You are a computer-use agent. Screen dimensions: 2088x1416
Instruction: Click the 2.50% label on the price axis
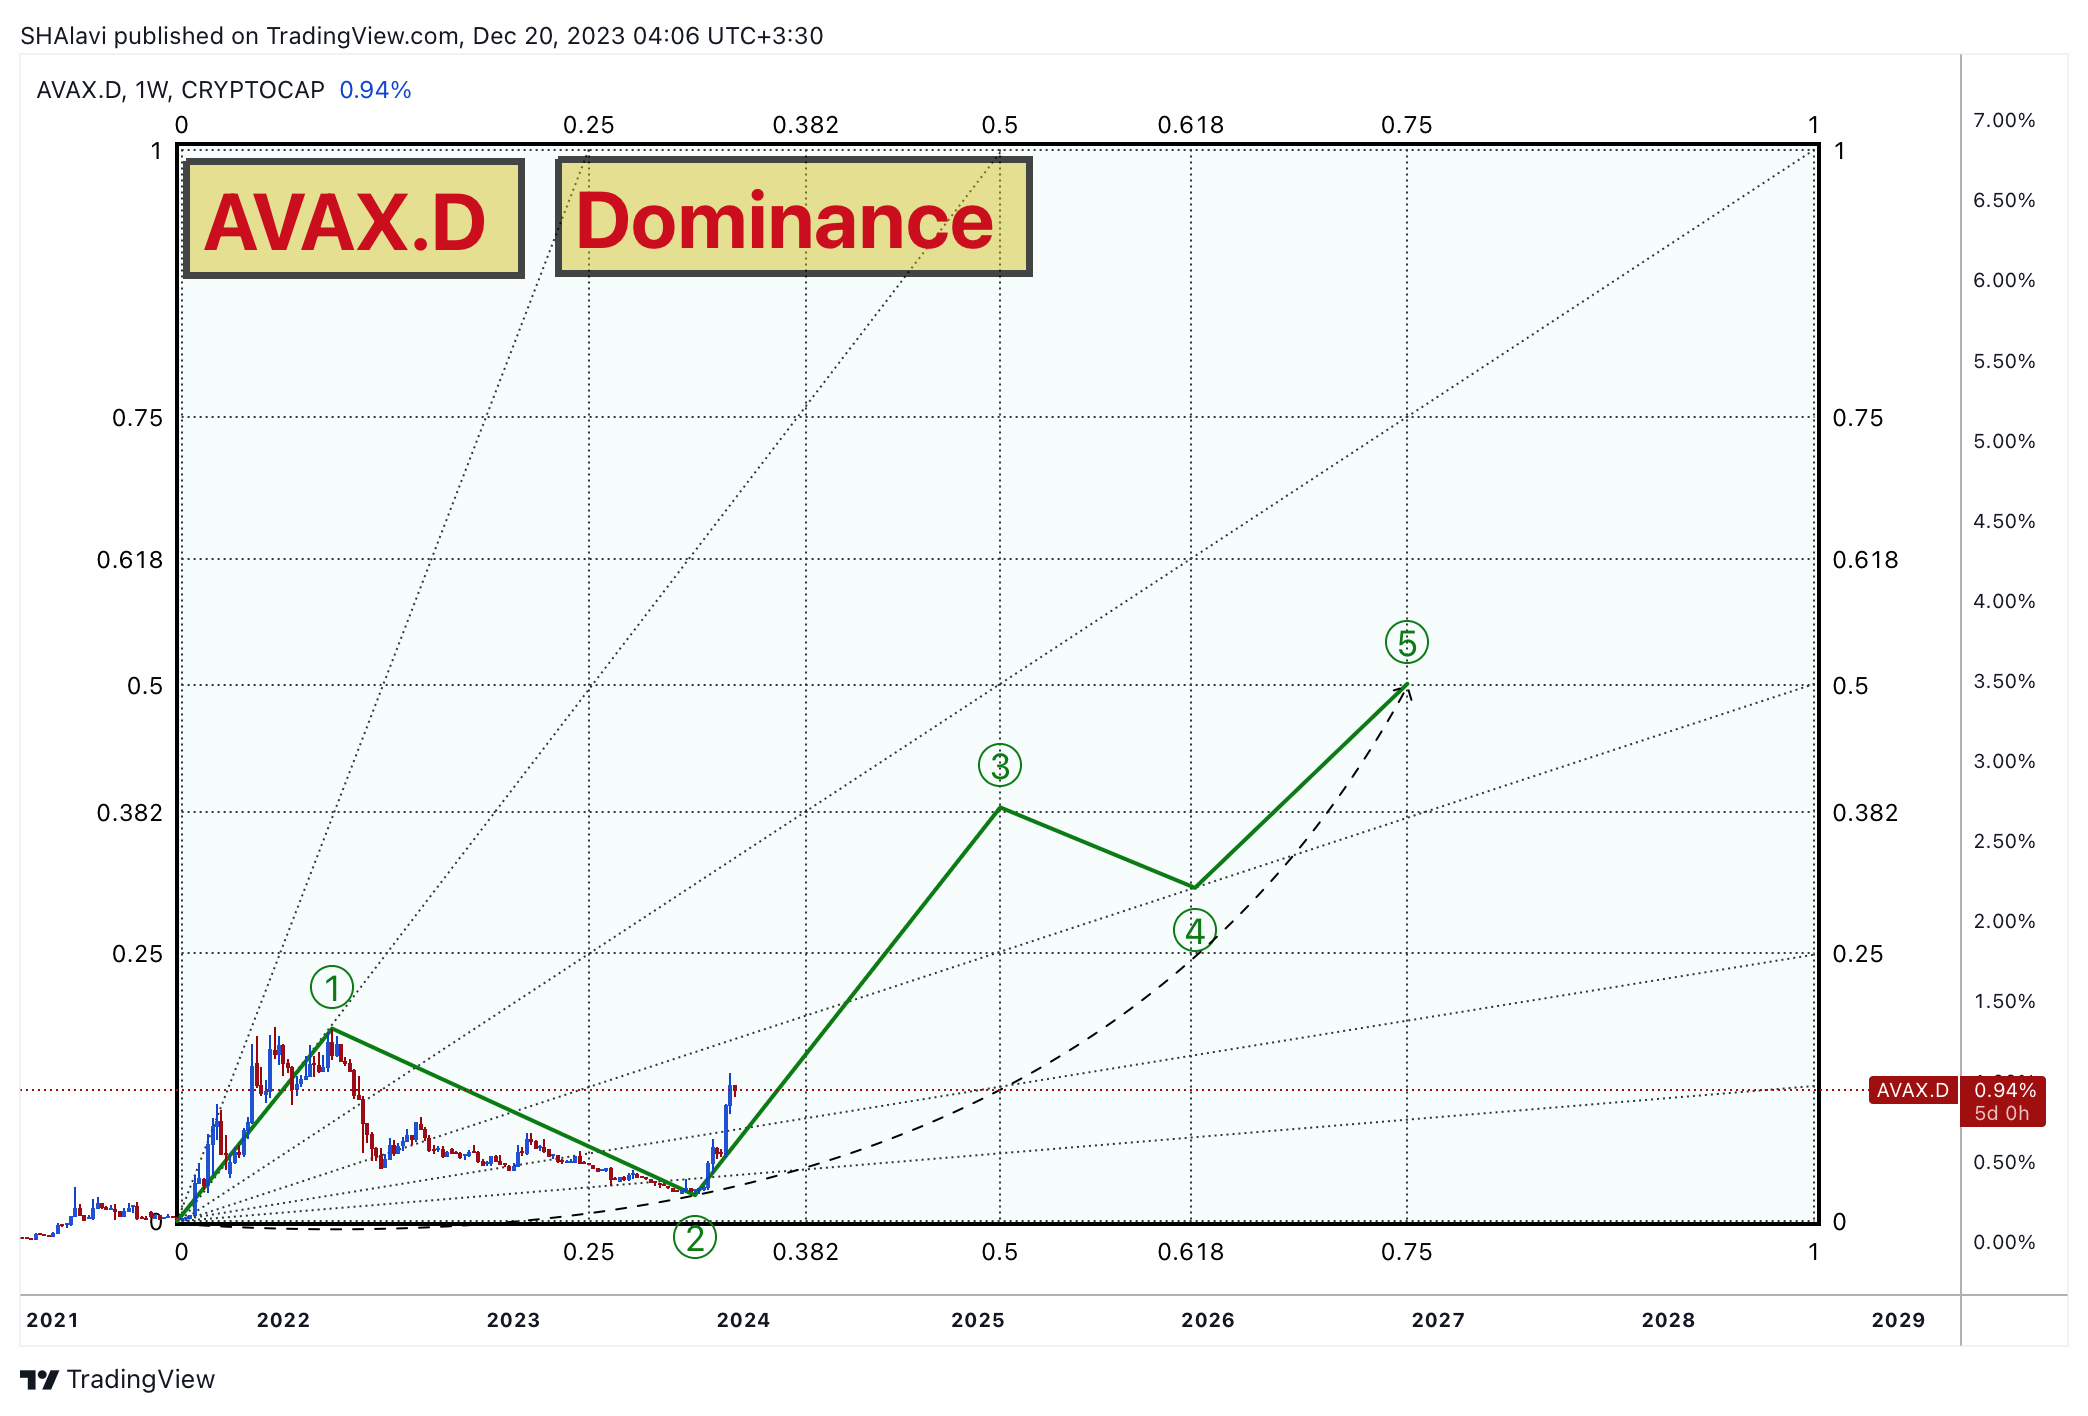(x=2004, y=841)
